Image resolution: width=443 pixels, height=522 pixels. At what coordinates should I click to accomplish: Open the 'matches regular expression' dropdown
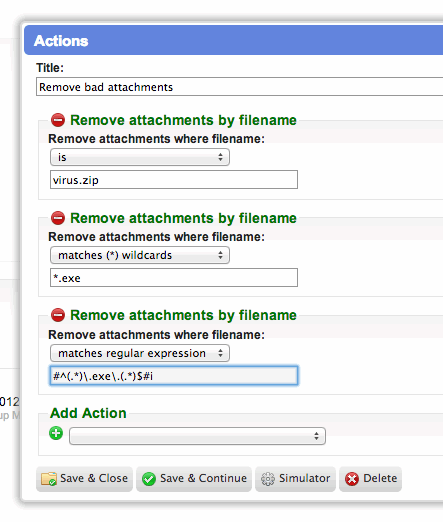(x=140, y=353)
